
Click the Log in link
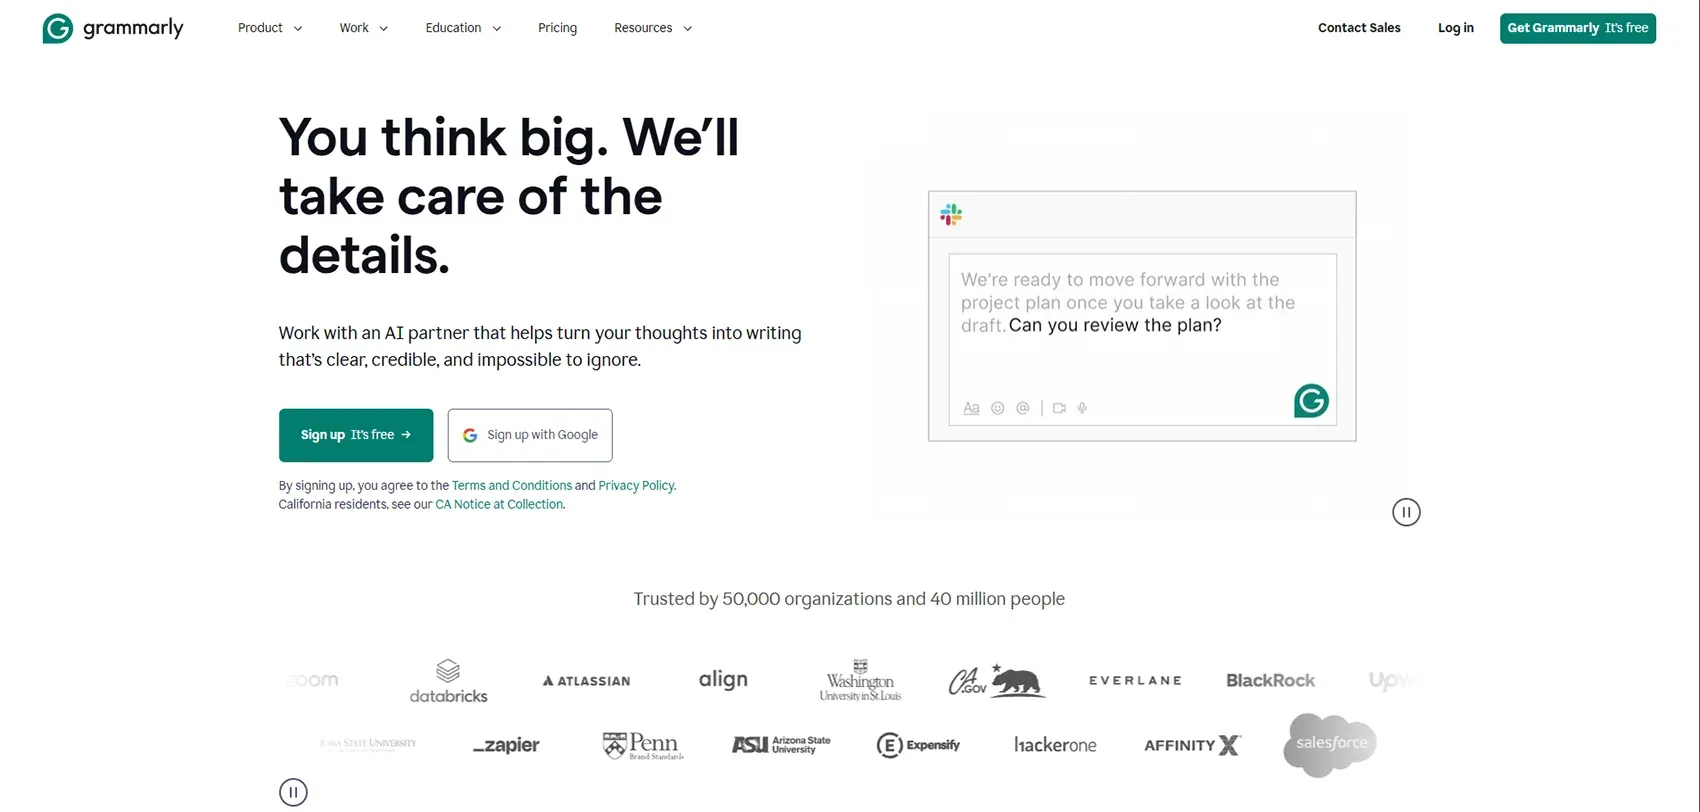click(x=1455, y=28)
